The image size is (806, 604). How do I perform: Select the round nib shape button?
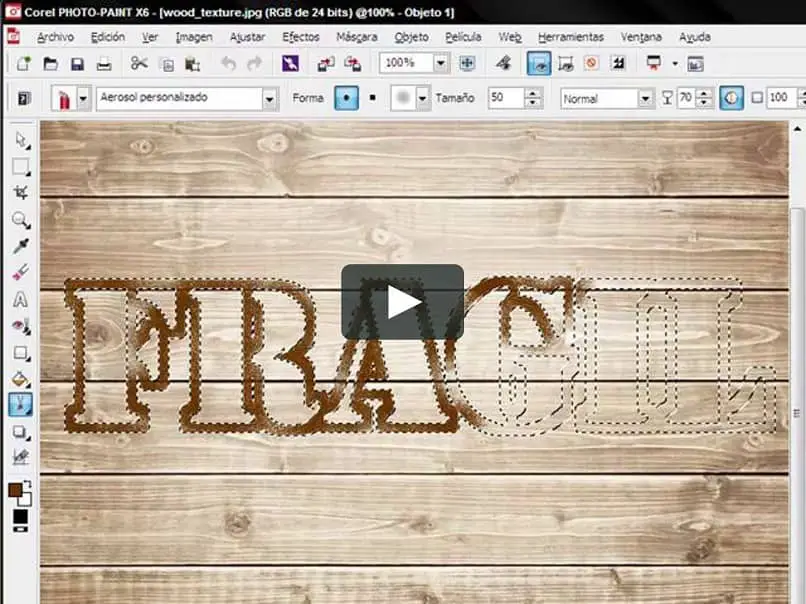point(346,98)
